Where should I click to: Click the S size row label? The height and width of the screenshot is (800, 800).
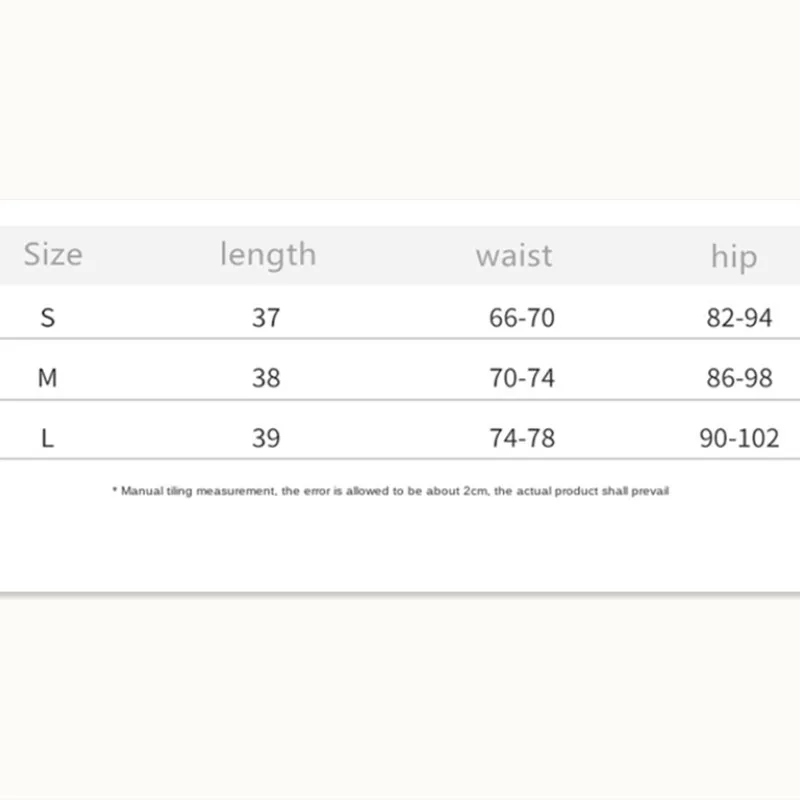(x=48, y=318)
